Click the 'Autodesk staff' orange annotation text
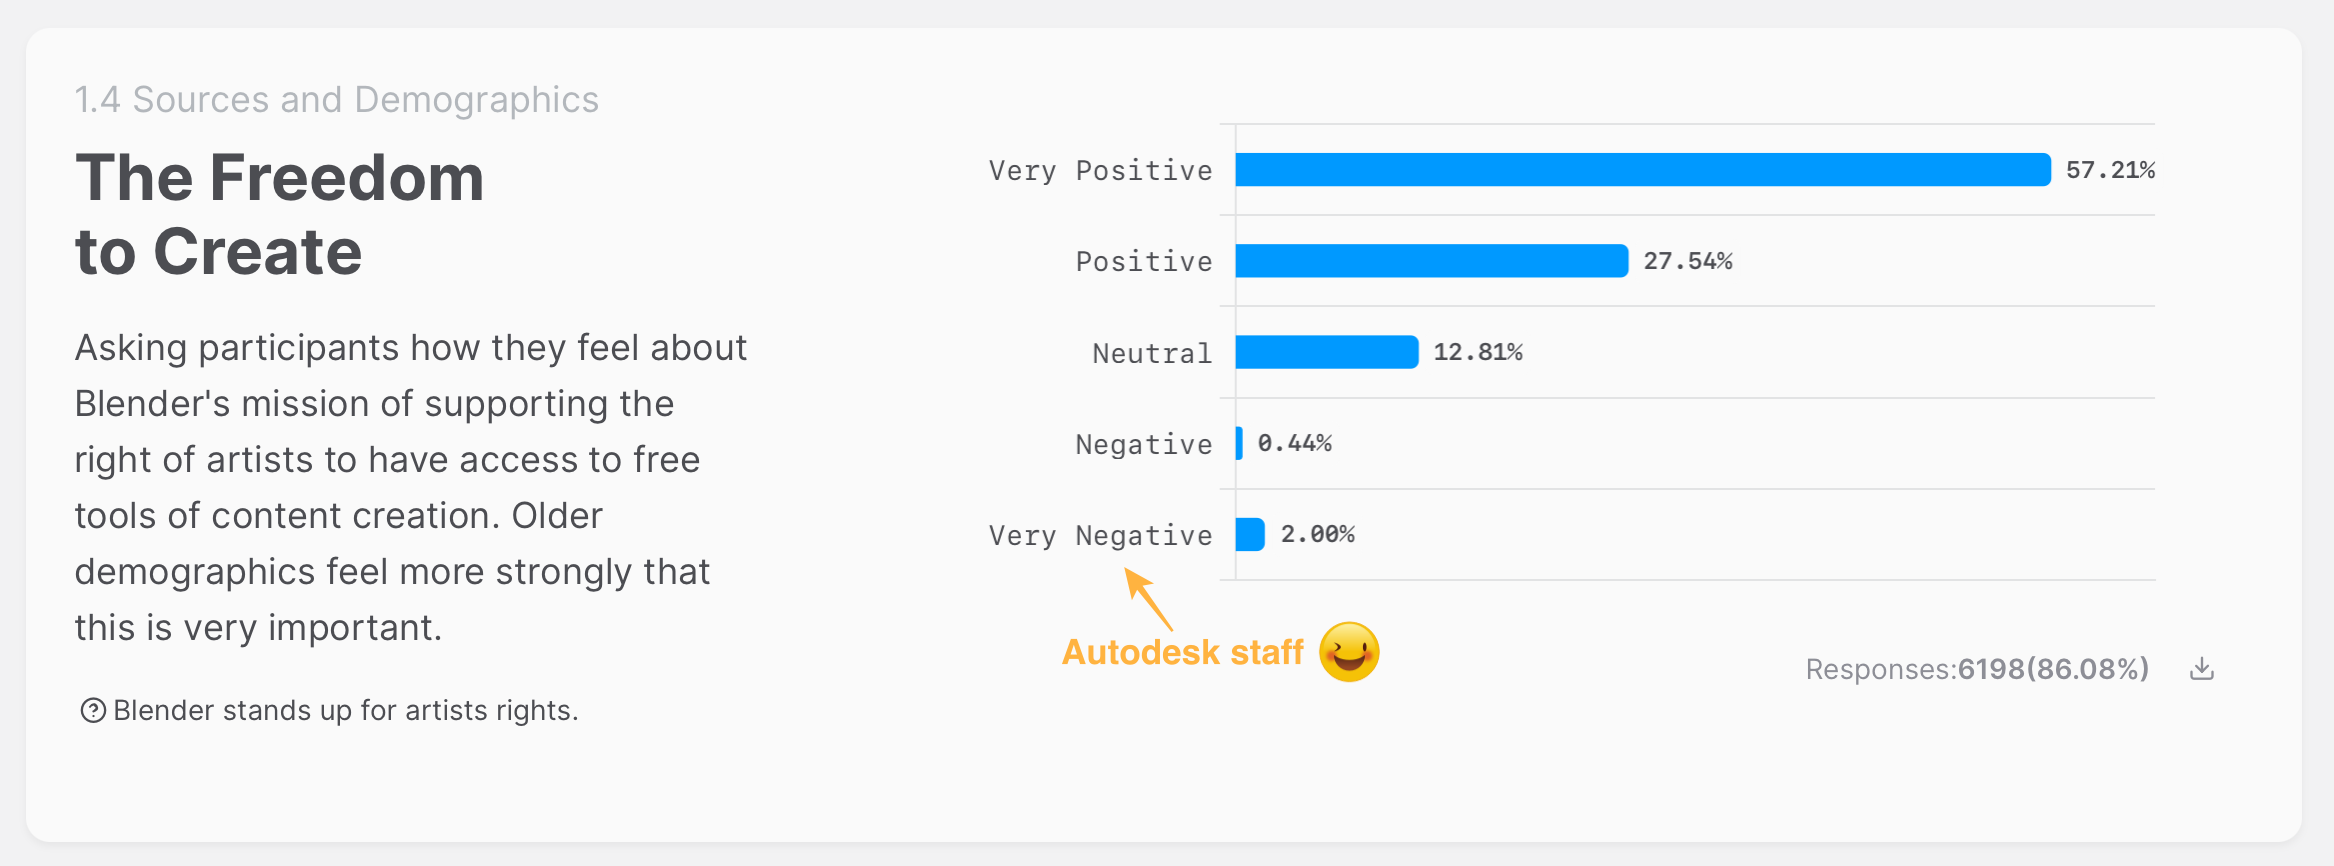 pos(1182,652)
